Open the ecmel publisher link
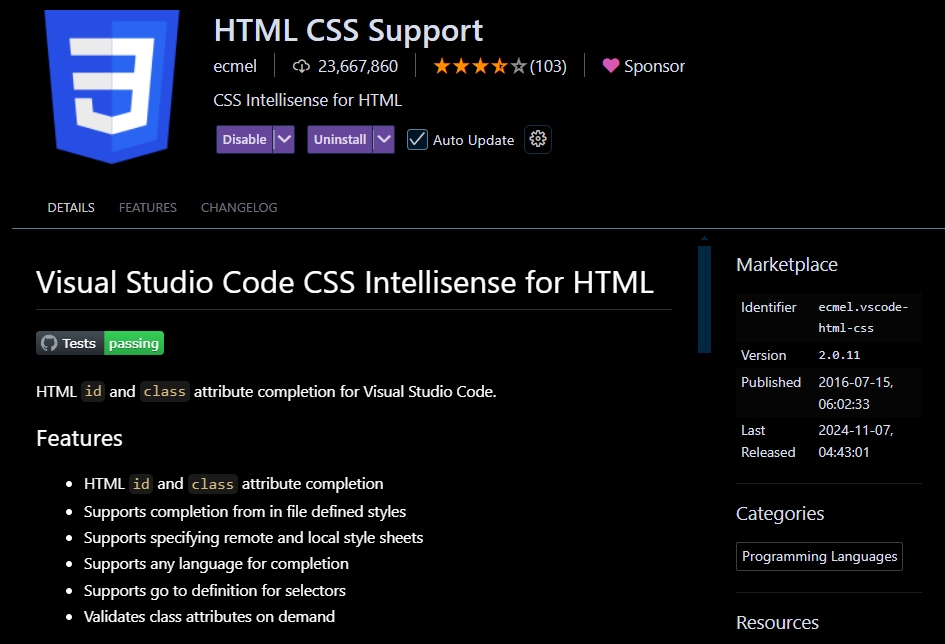The image size is (945, 644). click(x=235, y=66)
